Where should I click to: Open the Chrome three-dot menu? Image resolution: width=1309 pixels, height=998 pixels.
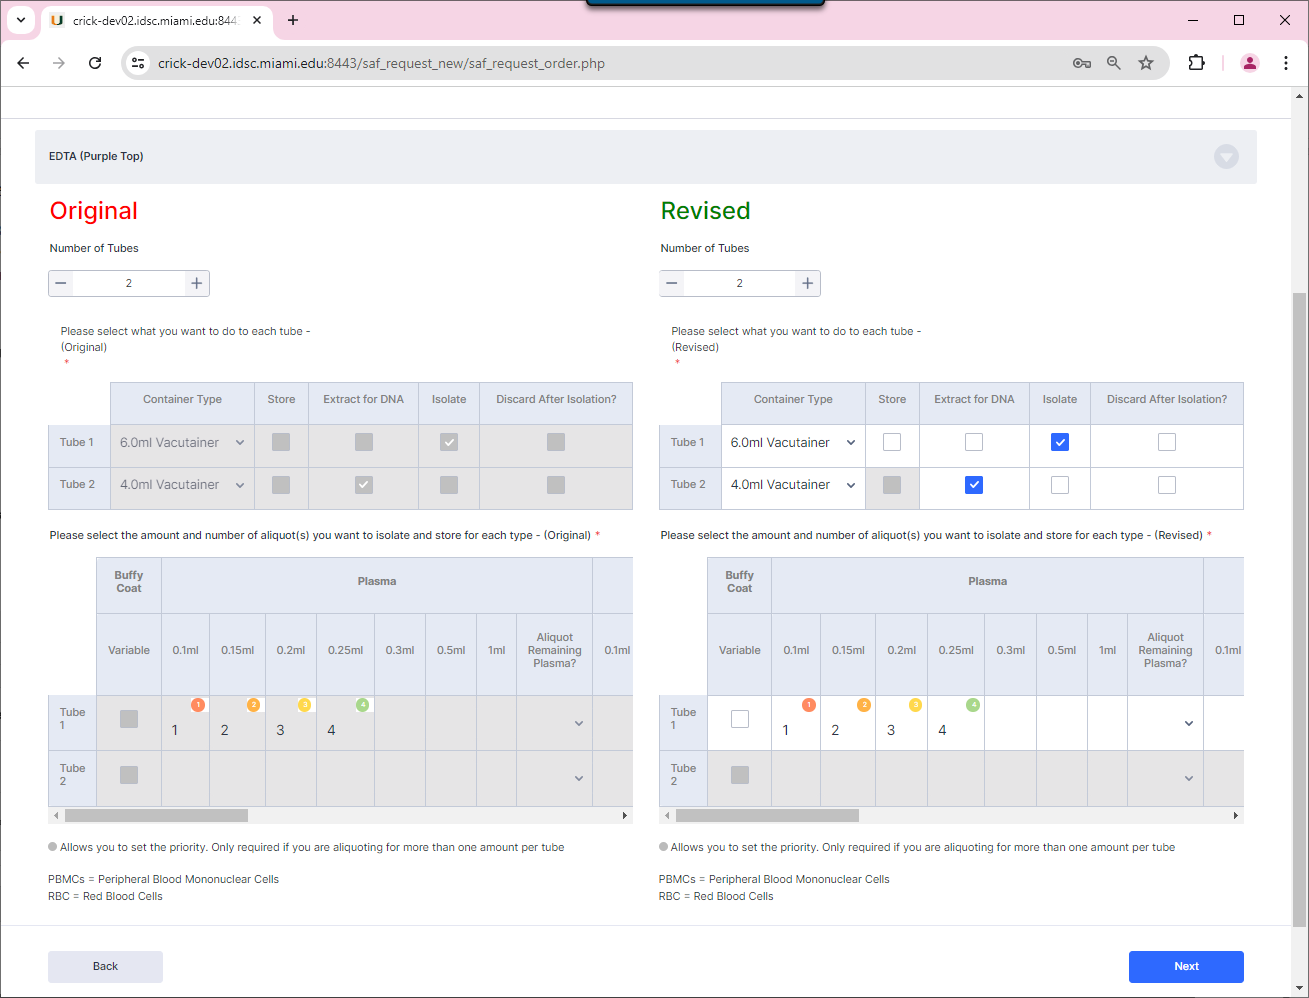1285,63
